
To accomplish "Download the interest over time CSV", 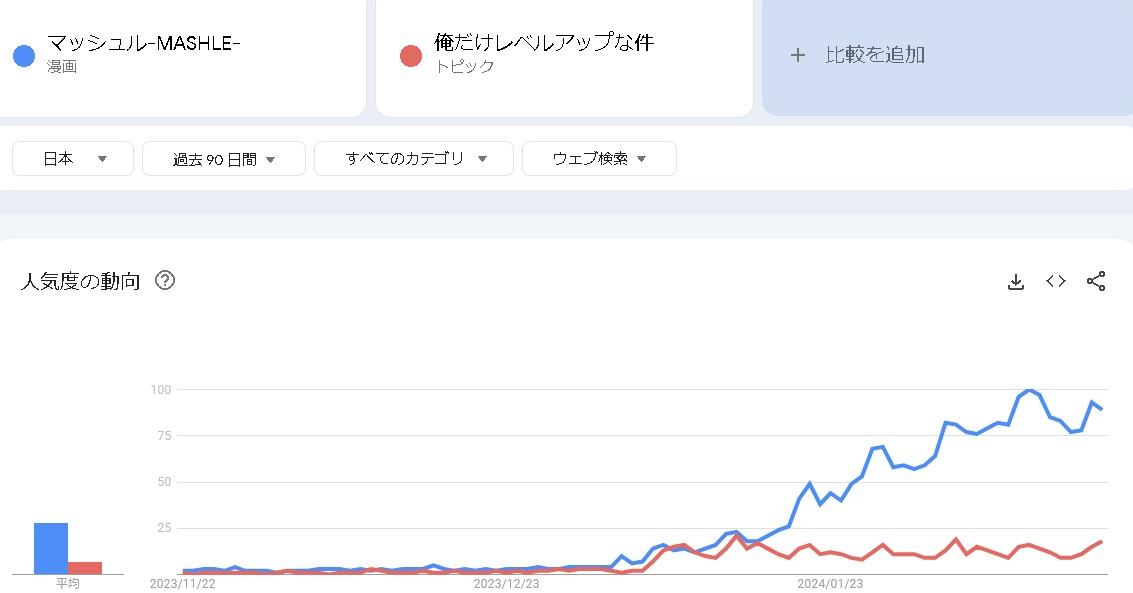I will [1016, 282].
